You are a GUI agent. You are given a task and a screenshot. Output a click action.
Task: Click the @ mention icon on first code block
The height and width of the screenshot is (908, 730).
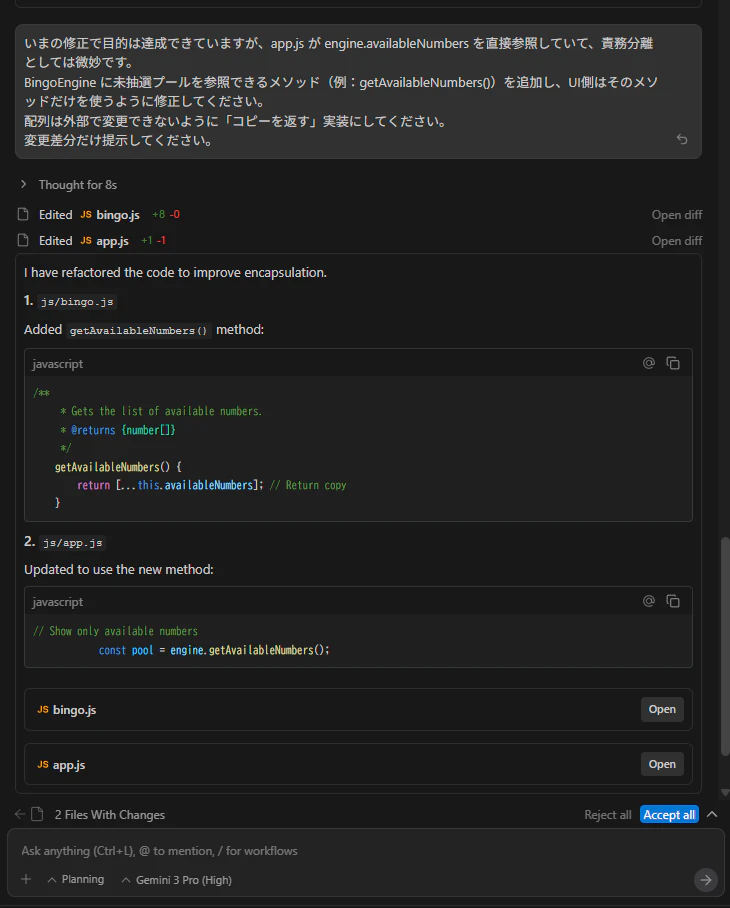[648, 363]
